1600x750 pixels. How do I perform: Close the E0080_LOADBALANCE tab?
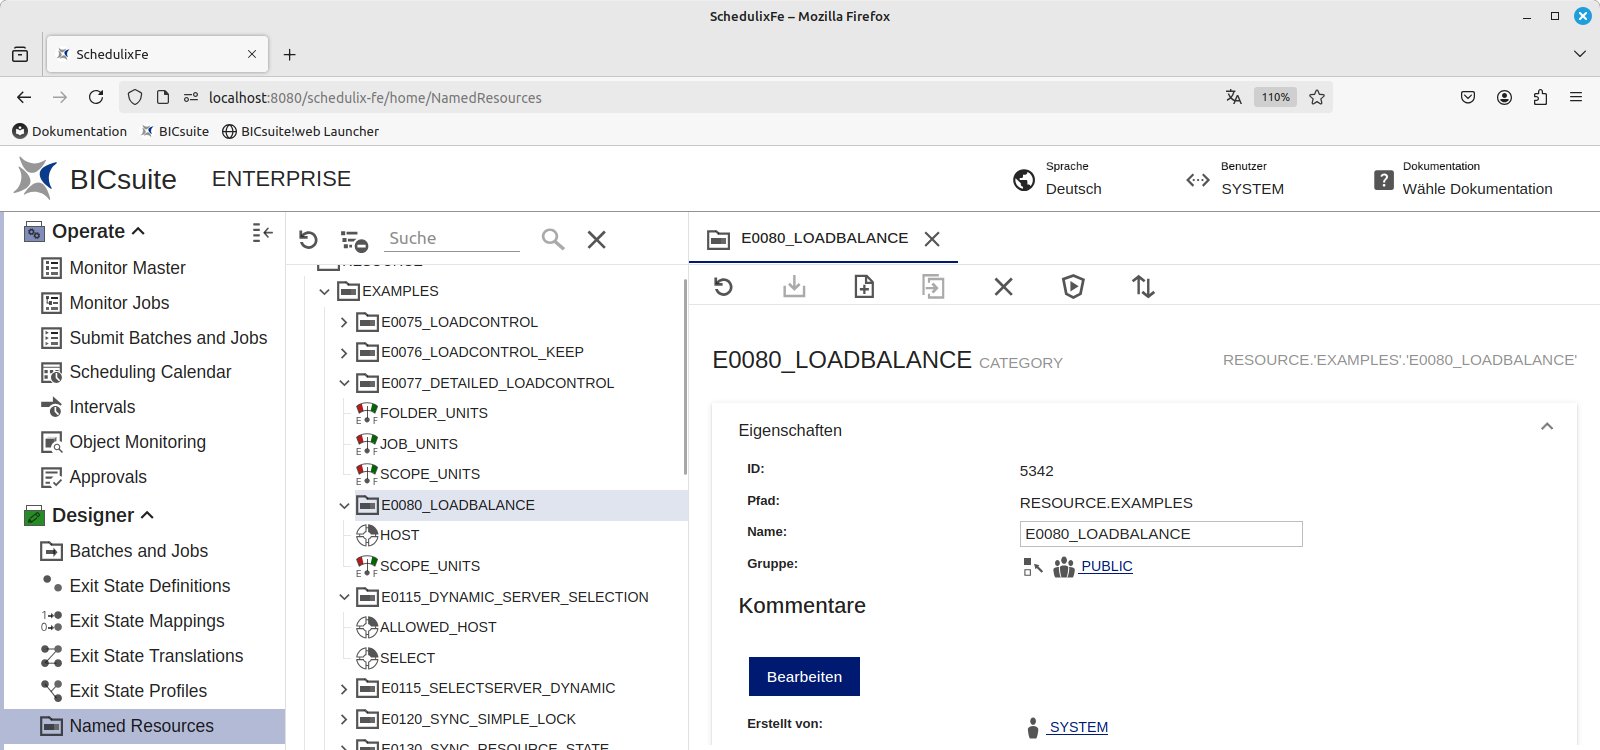tap(932, 239)
